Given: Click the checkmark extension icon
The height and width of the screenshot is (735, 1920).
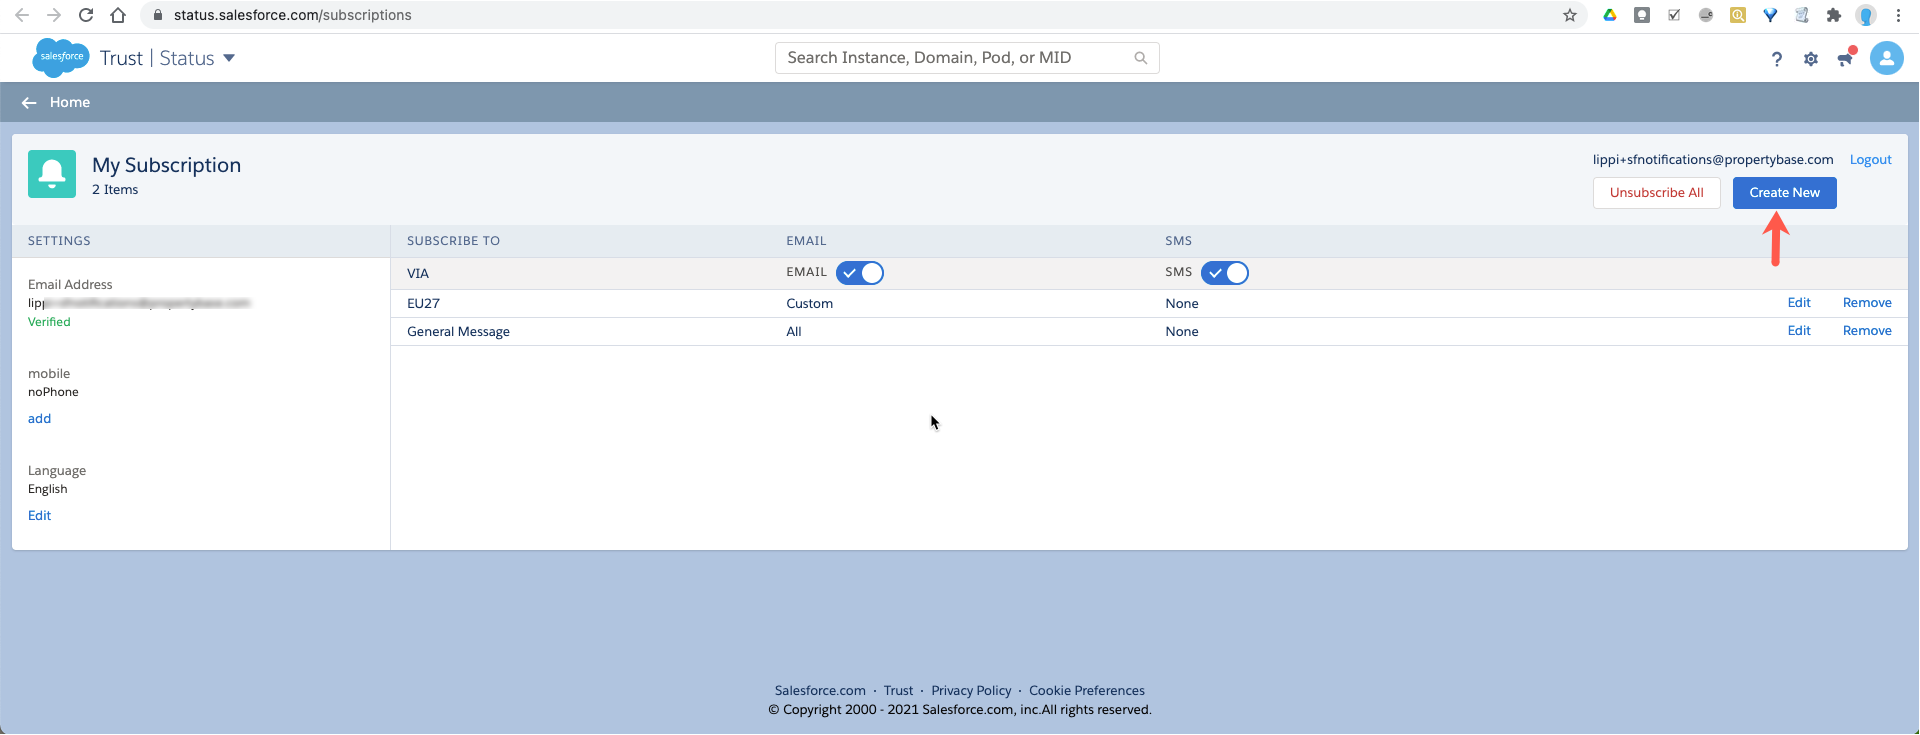Looking at the screenshot, I should (x=1674, y=15).
